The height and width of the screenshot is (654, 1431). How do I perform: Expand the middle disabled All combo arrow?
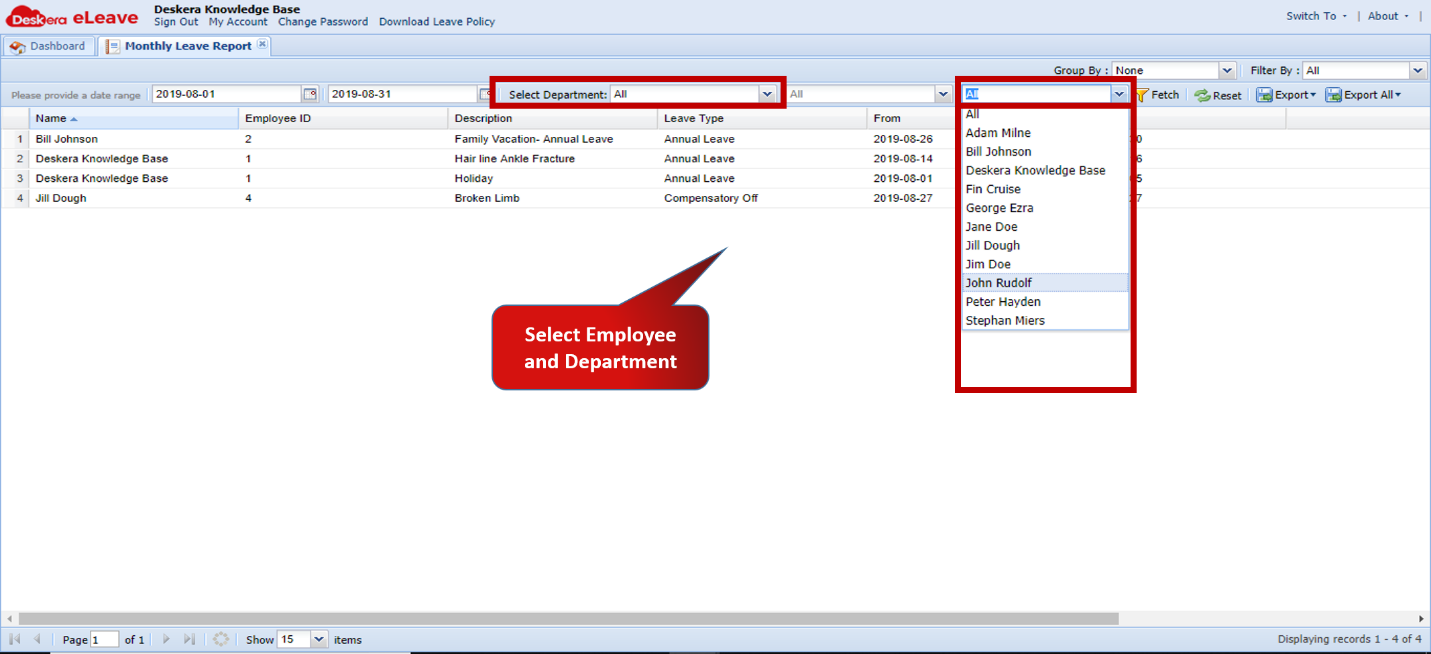(x=942, y=94)
